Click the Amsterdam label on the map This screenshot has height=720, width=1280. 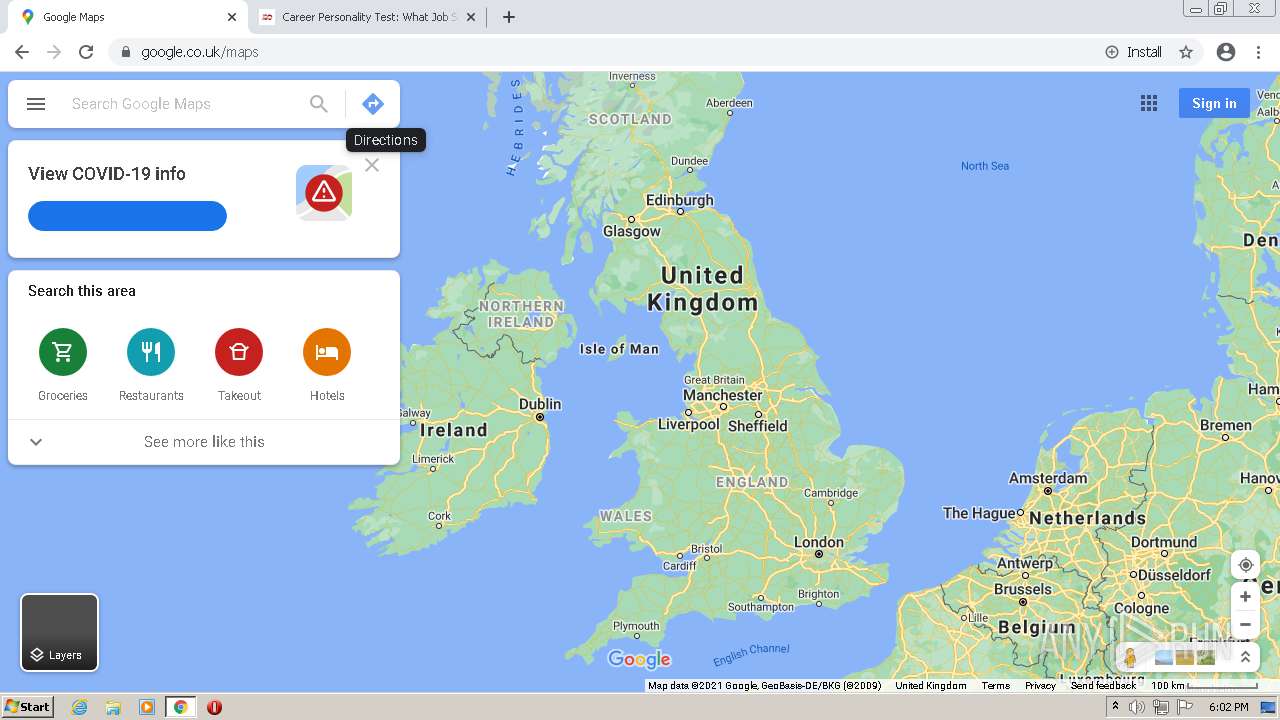pos(1047,478)
